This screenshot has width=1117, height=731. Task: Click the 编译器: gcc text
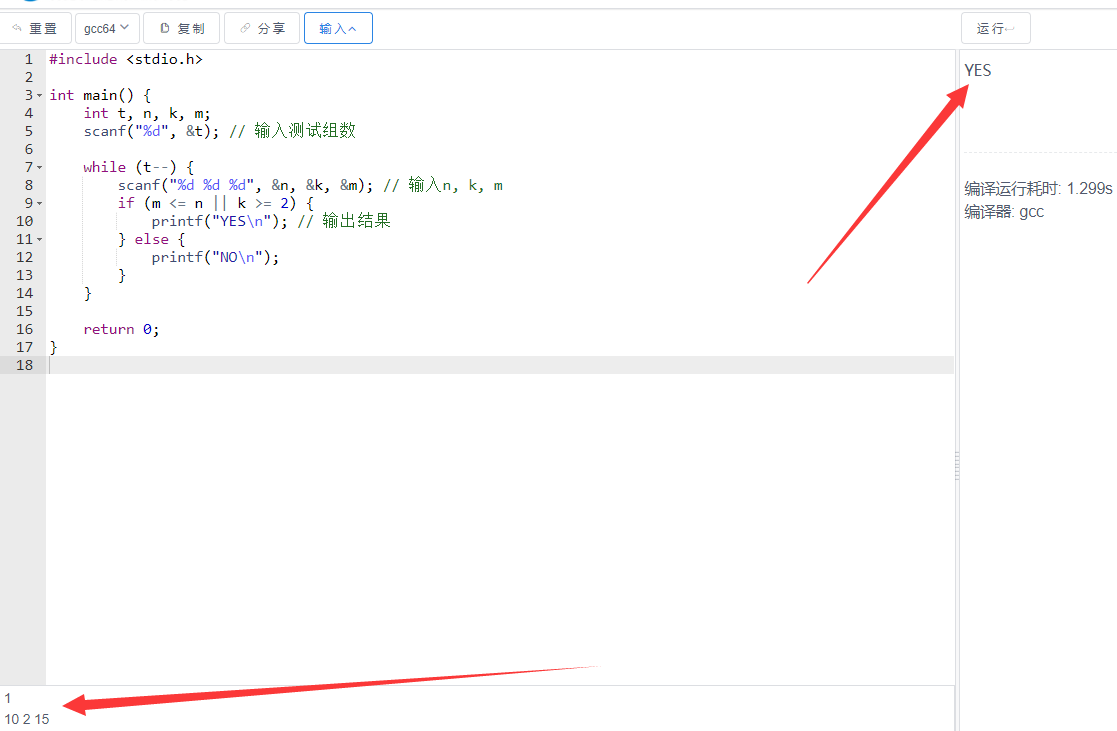pos(1004,212)
